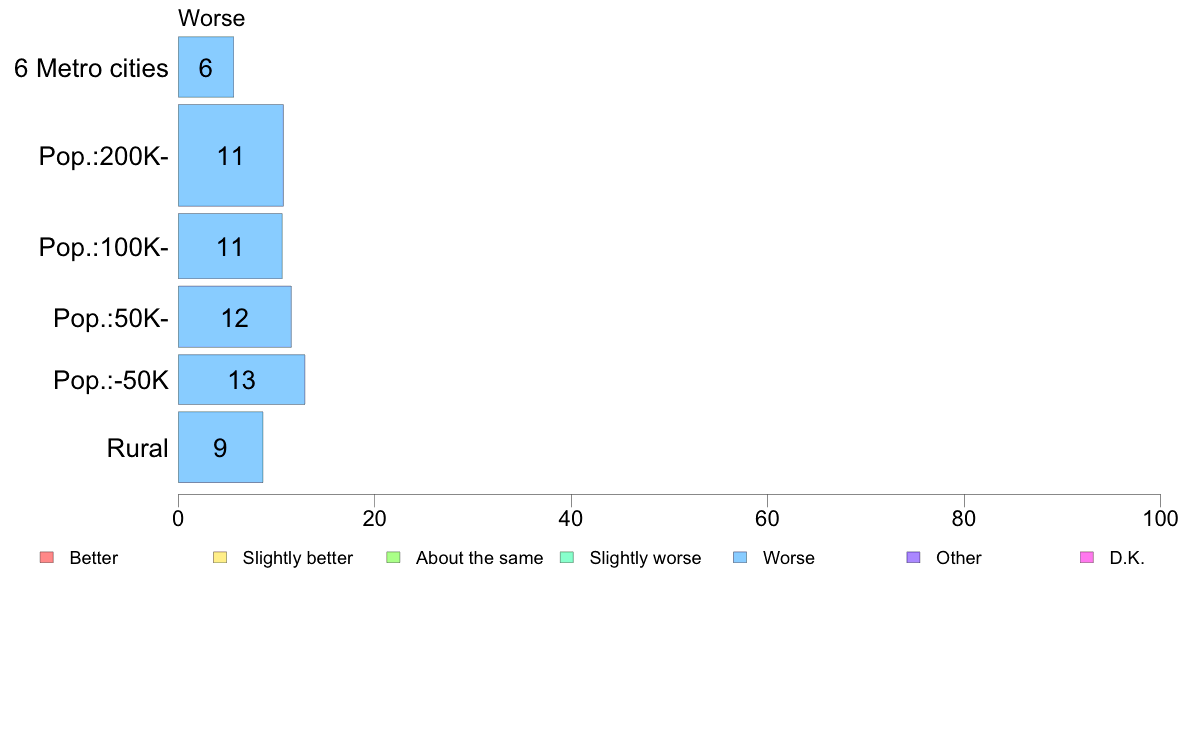Screen dimensions: 1188x736
Task: Click the Rural category label
Action: (137, 448)
